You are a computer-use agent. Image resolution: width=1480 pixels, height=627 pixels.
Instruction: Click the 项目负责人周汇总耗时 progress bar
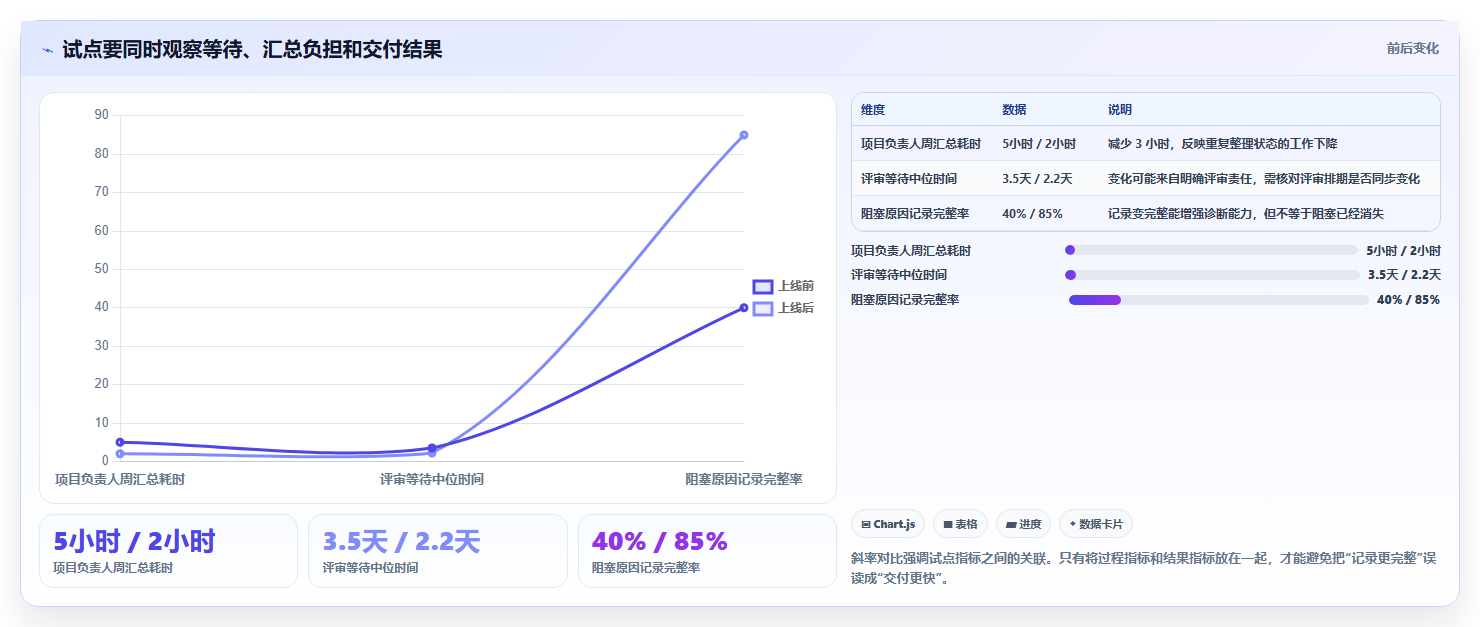click(x=1212, y=250)
